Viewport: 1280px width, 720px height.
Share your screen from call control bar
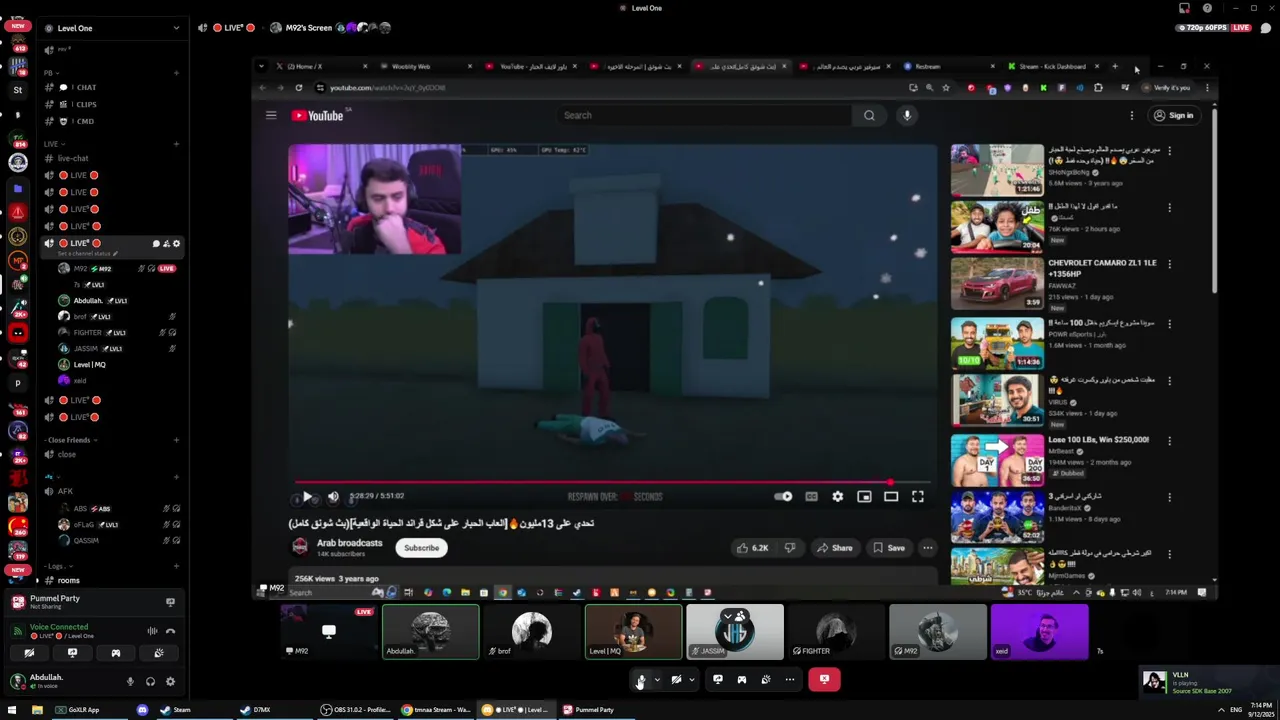point(717,679)
